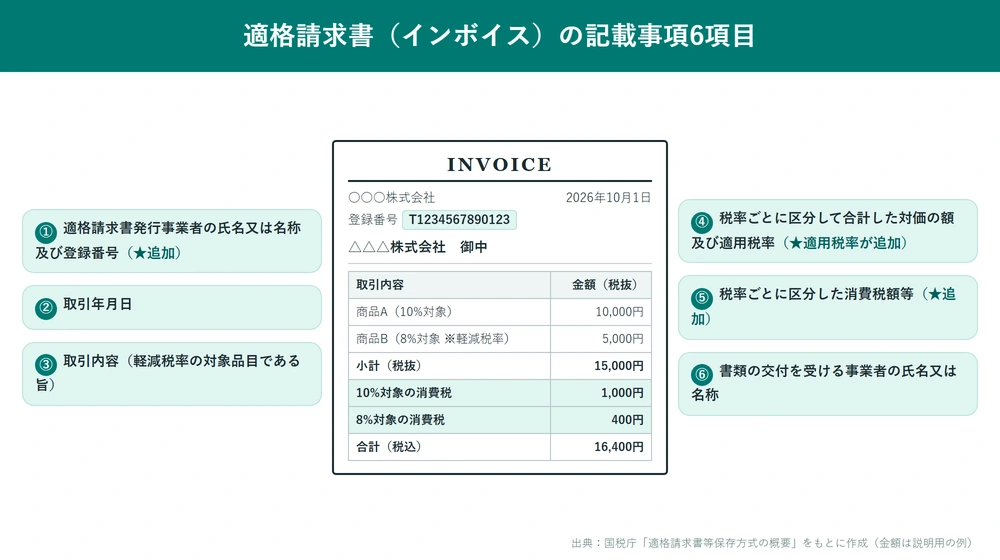The image size is (1000, 560).
Task: Click the date 2026年10月1日
Action: tap(608, 198)
